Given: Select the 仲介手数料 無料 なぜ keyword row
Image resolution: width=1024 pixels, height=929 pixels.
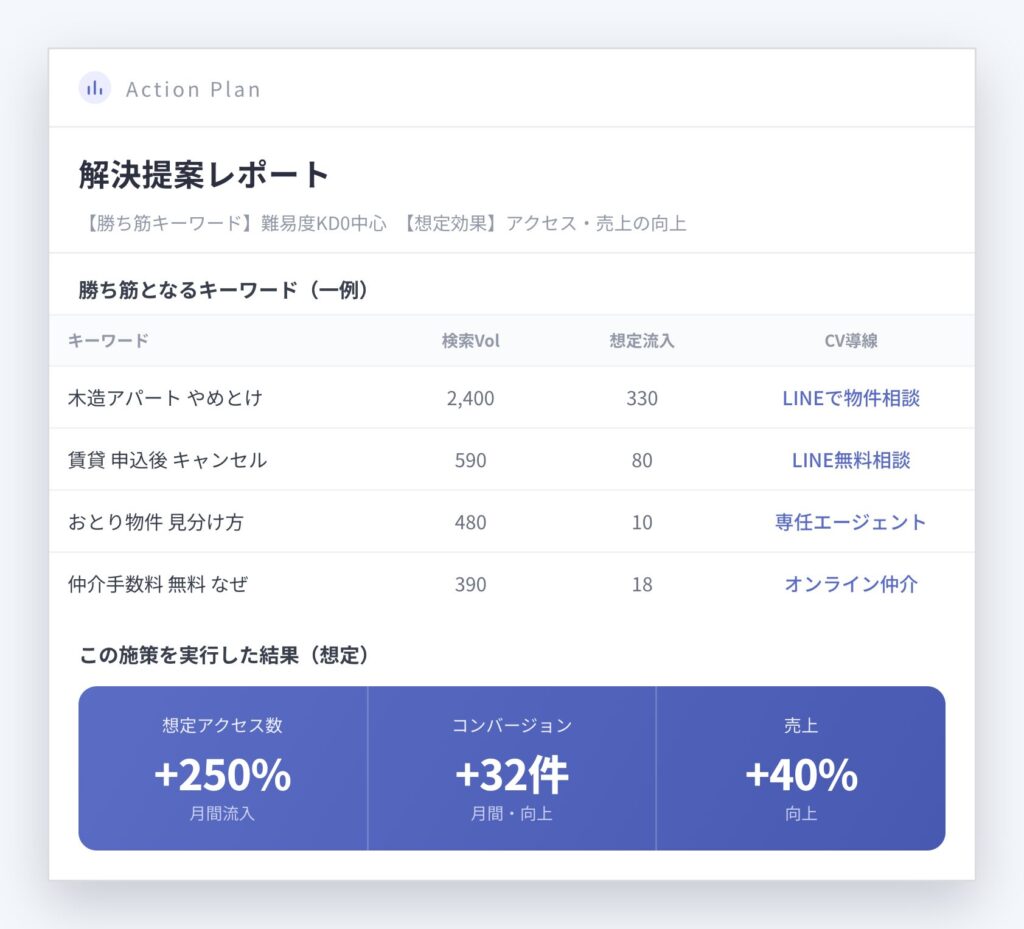Looking at the screenshot, I should coord(512,584).
